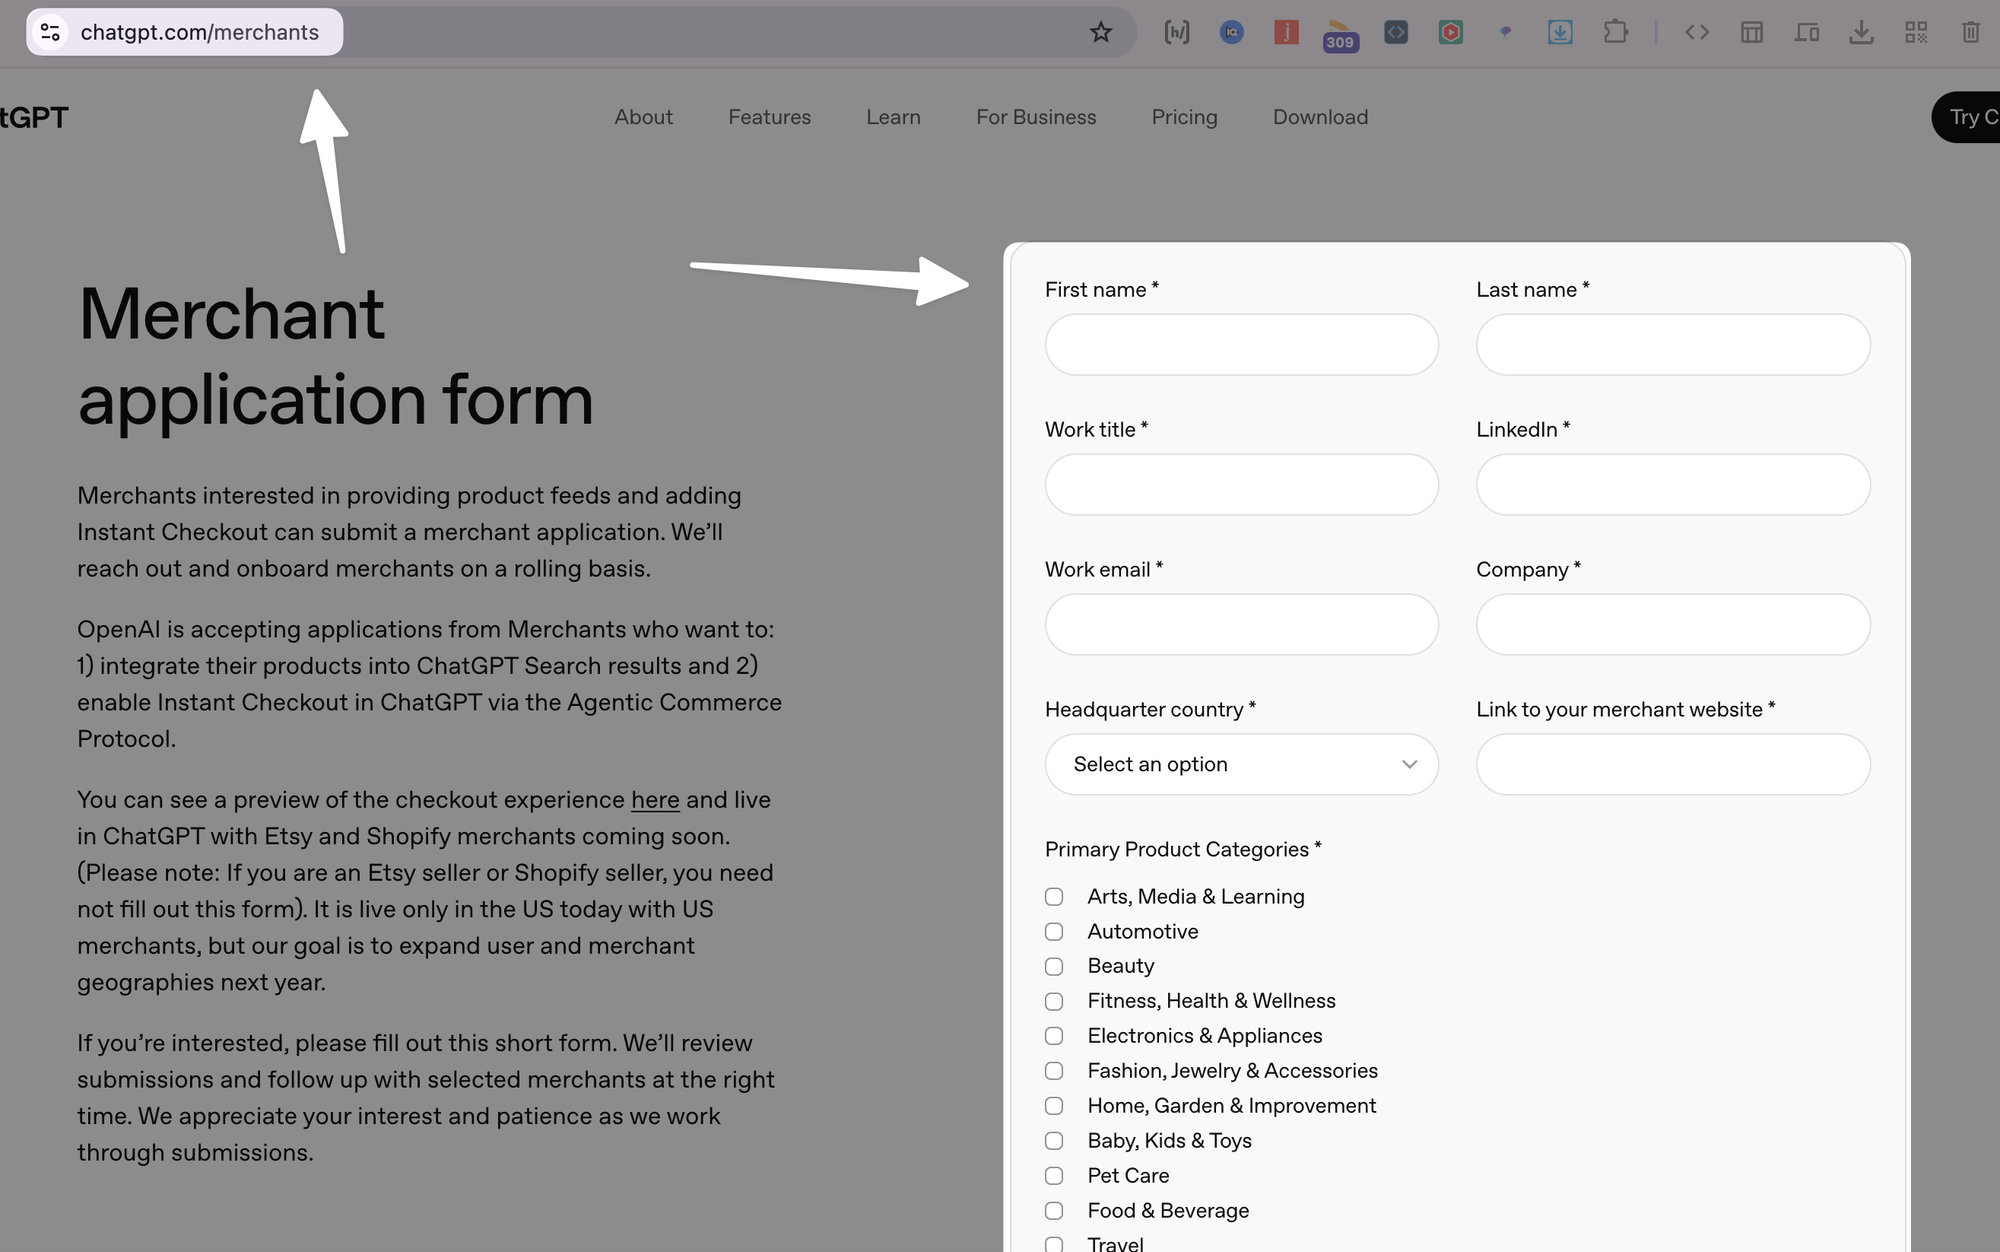Select the Pet Care checkbox

click(1054, 1176)
